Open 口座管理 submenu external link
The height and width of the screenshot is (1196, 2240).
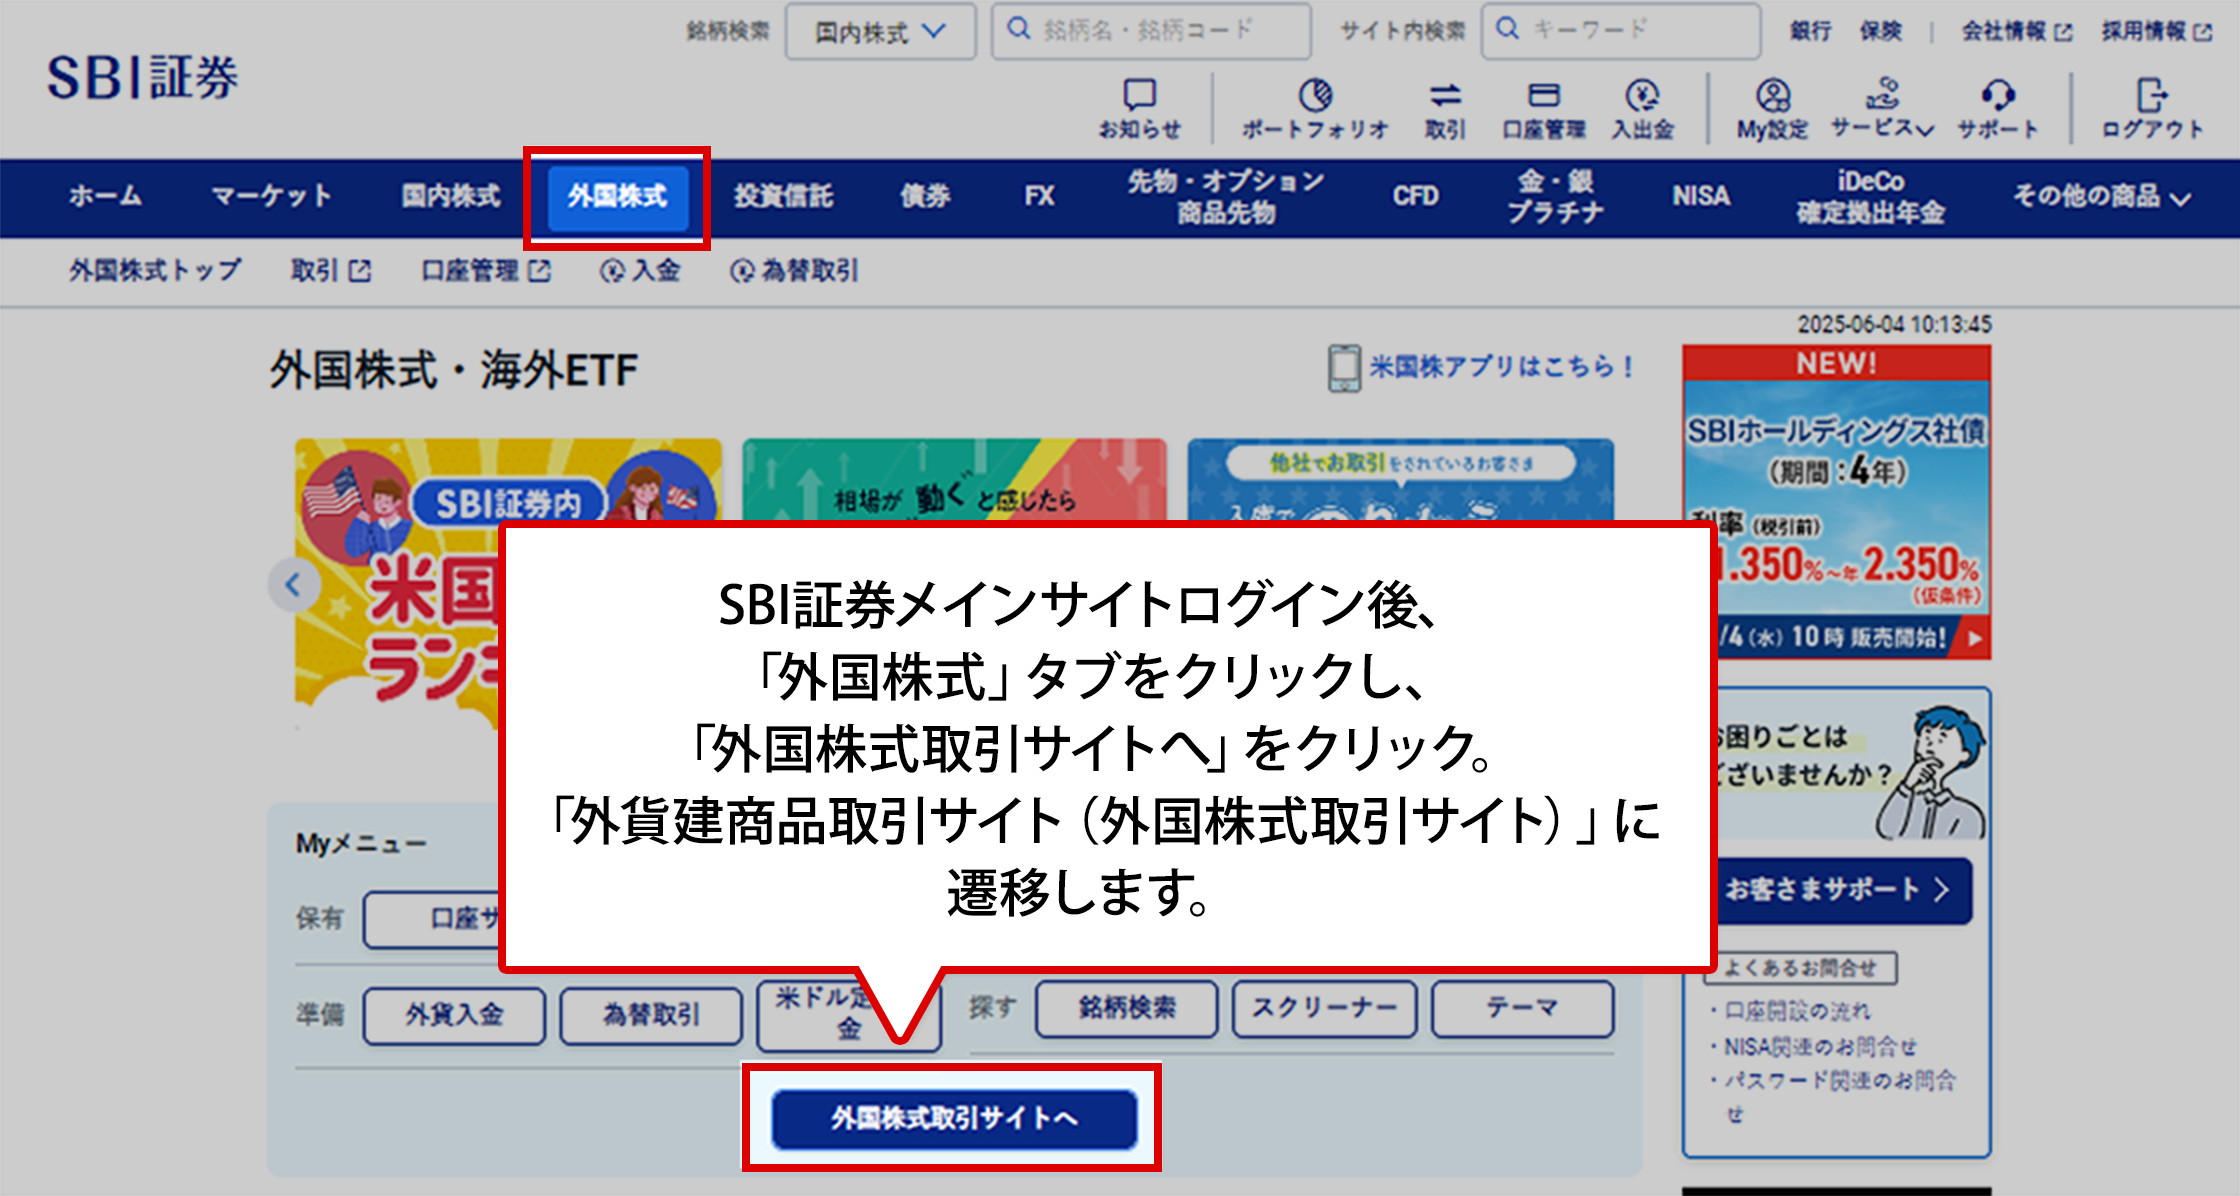pos(486,270)
